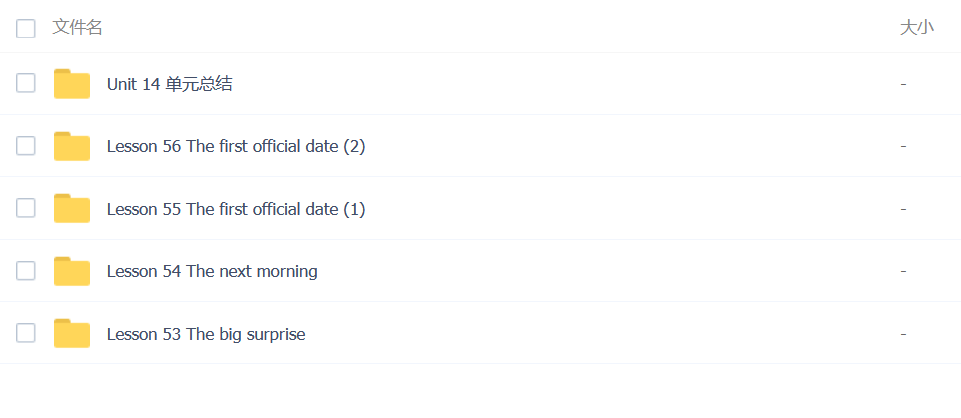The image size is (961, 418).
Task: Click the Lesson 54 folder icon
Action: (x=71, y=271)
